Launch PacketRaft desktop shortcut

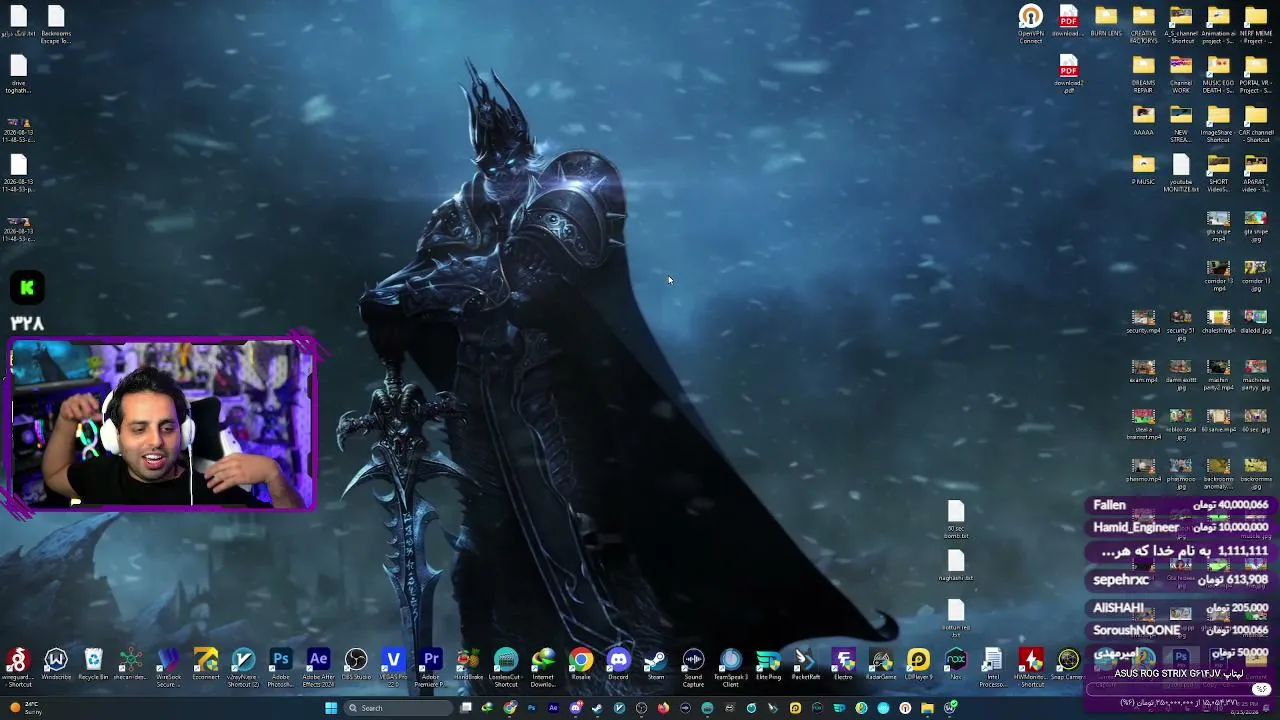[806, 665]
